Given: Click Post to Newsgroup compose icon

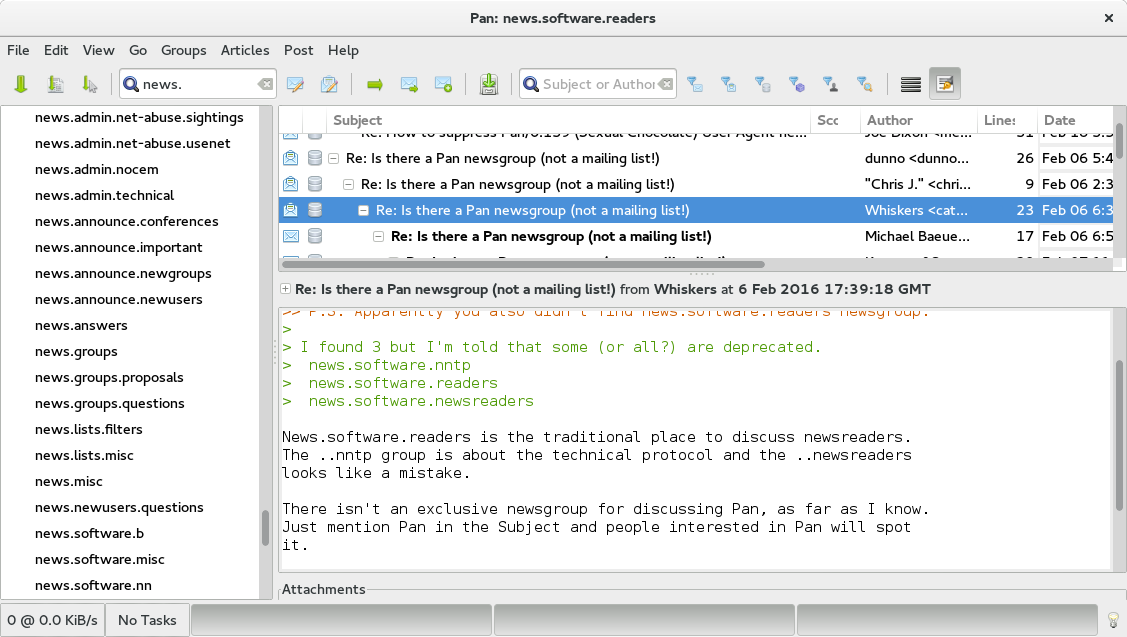Looking at the screenshot, I should 295,85.
